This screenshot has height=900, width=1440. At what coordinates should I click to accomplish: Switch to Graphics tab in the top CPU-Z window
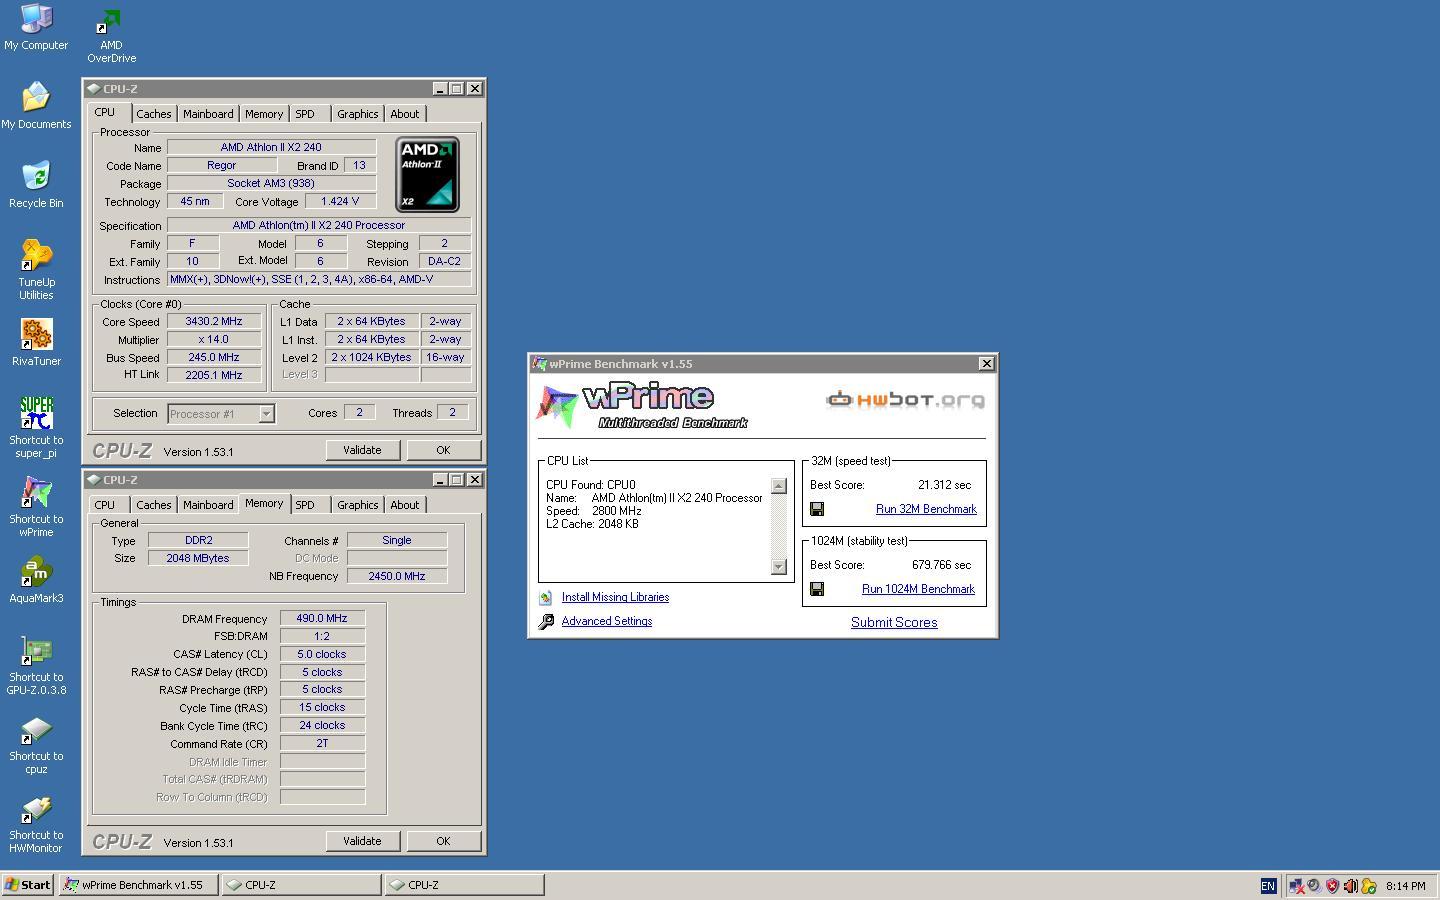pos(357,114)
